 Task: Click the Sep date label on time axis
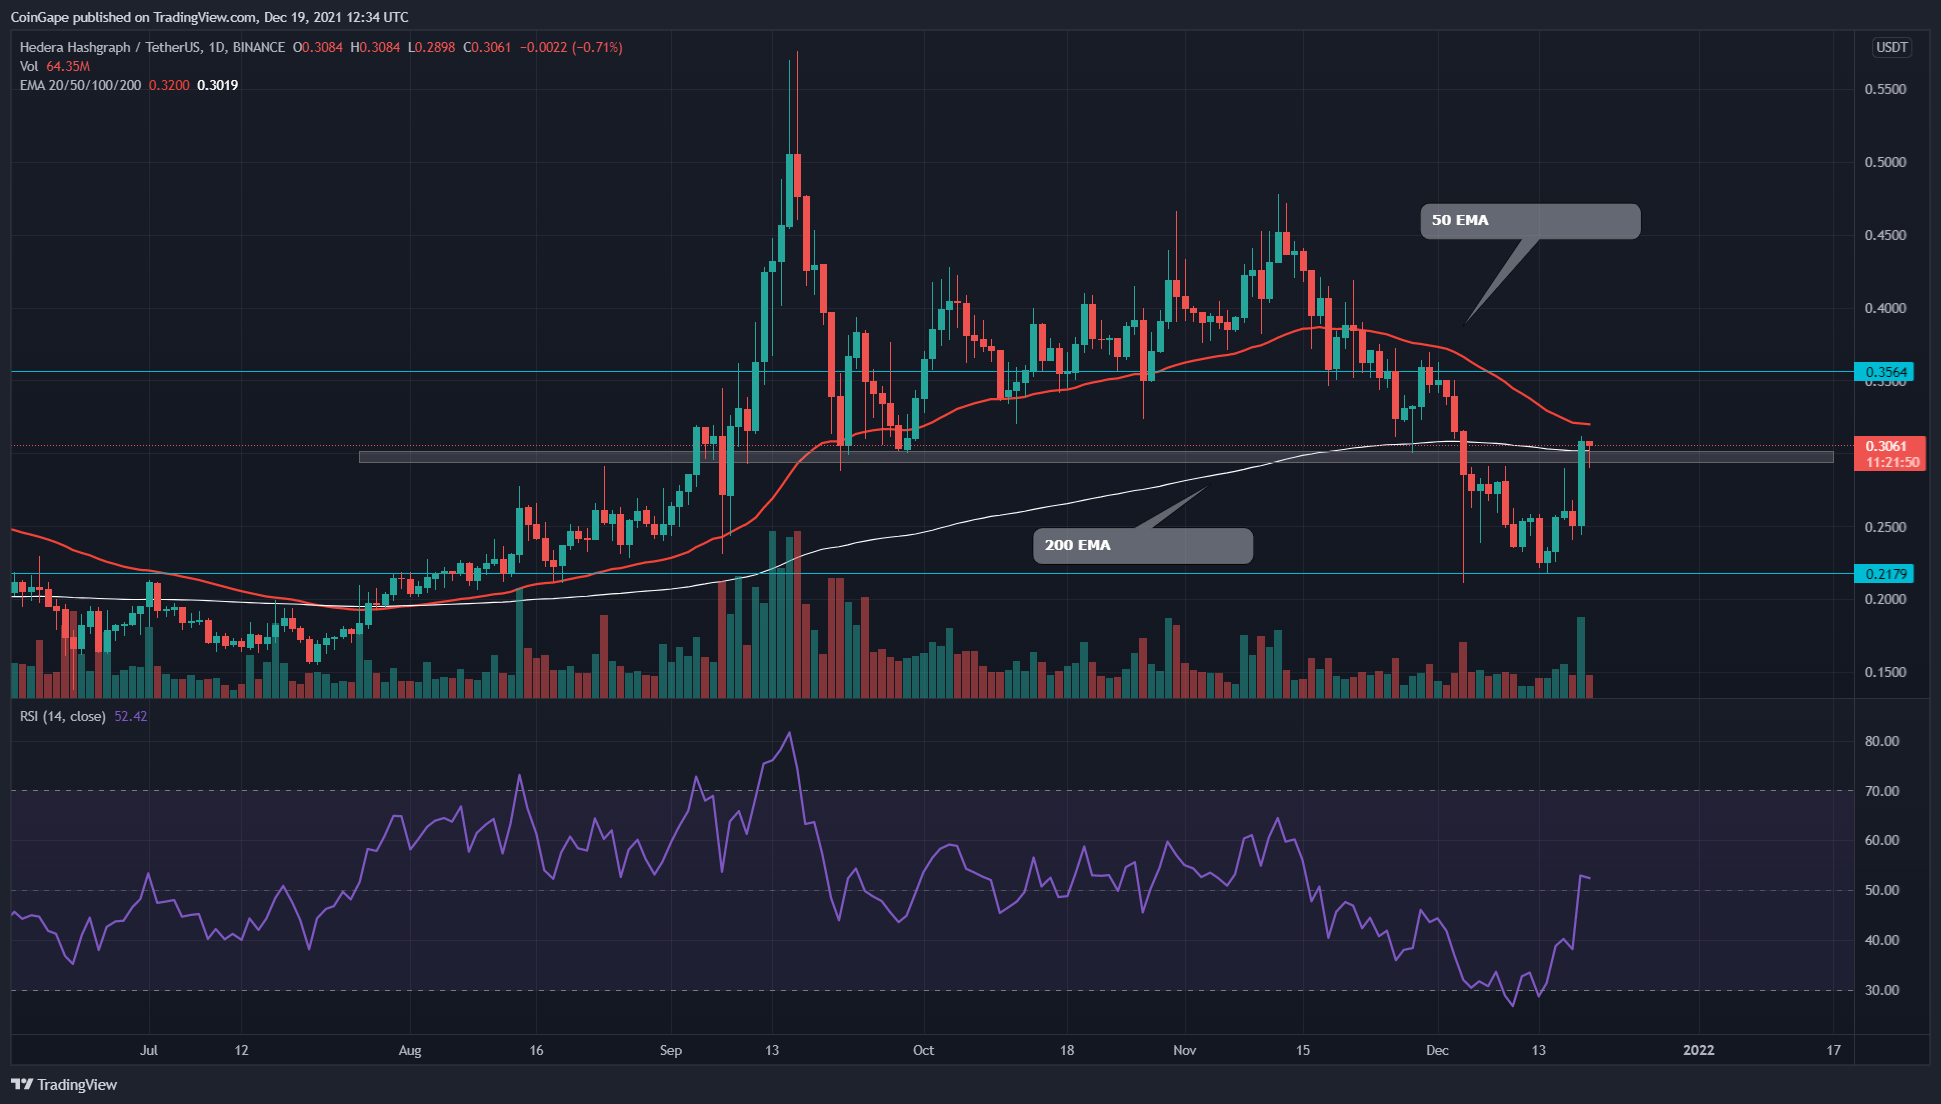click(x=671, y=1050)
